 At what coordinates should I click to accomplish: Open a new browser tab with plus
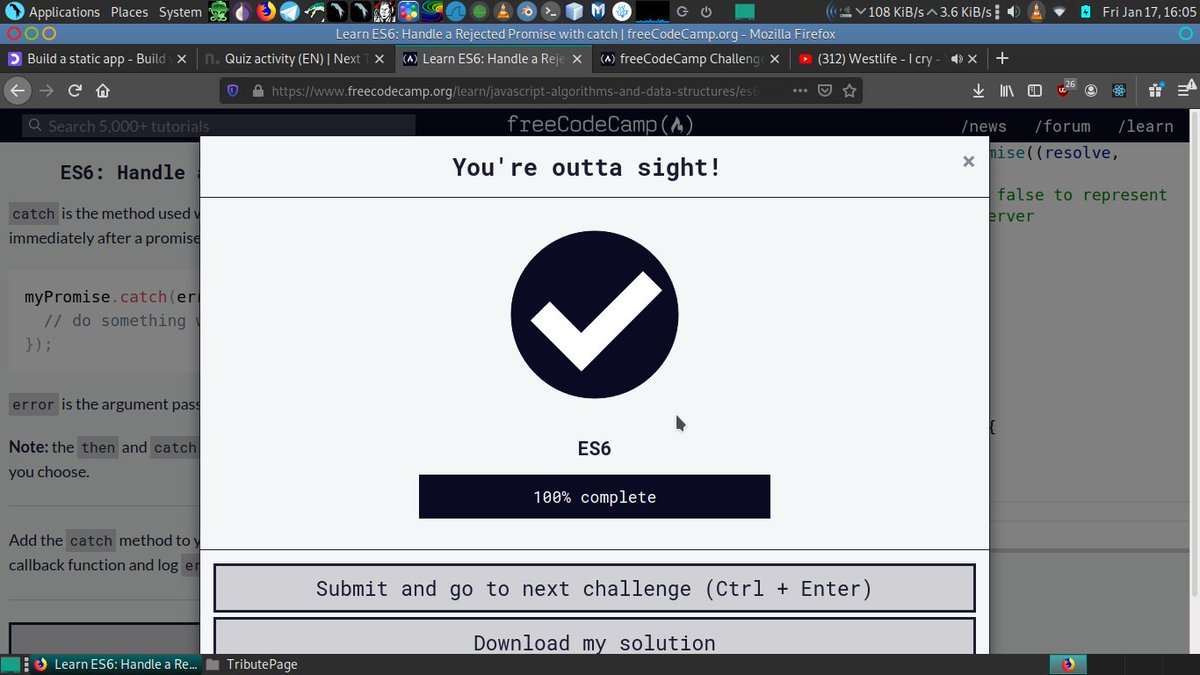coord(1003,59)
